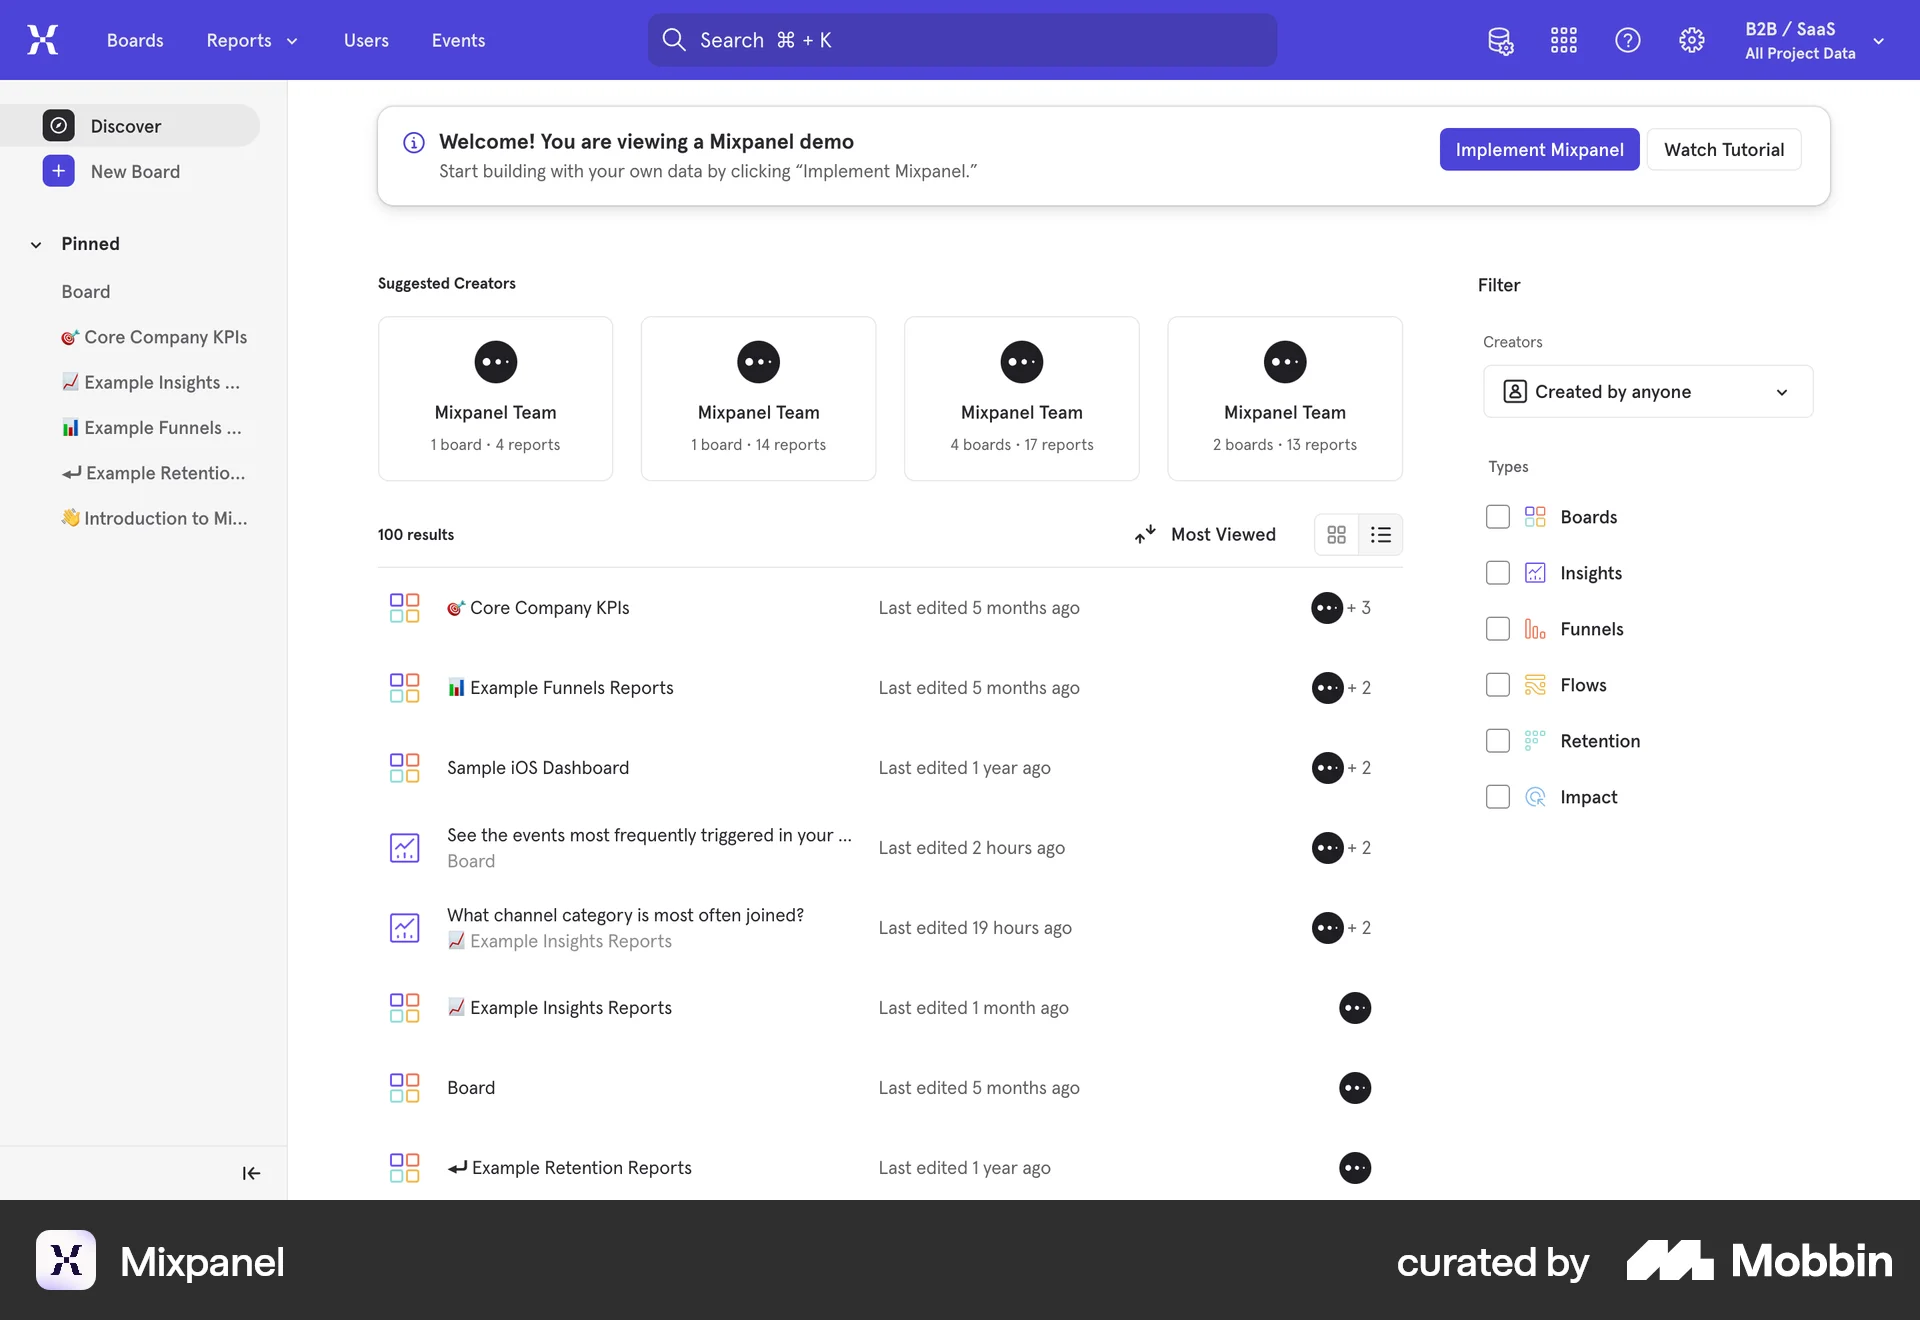Click the search bar at top
The width and height of the screenshot is (1920, 1320).
pyautogui.click(x=960, y=40)
